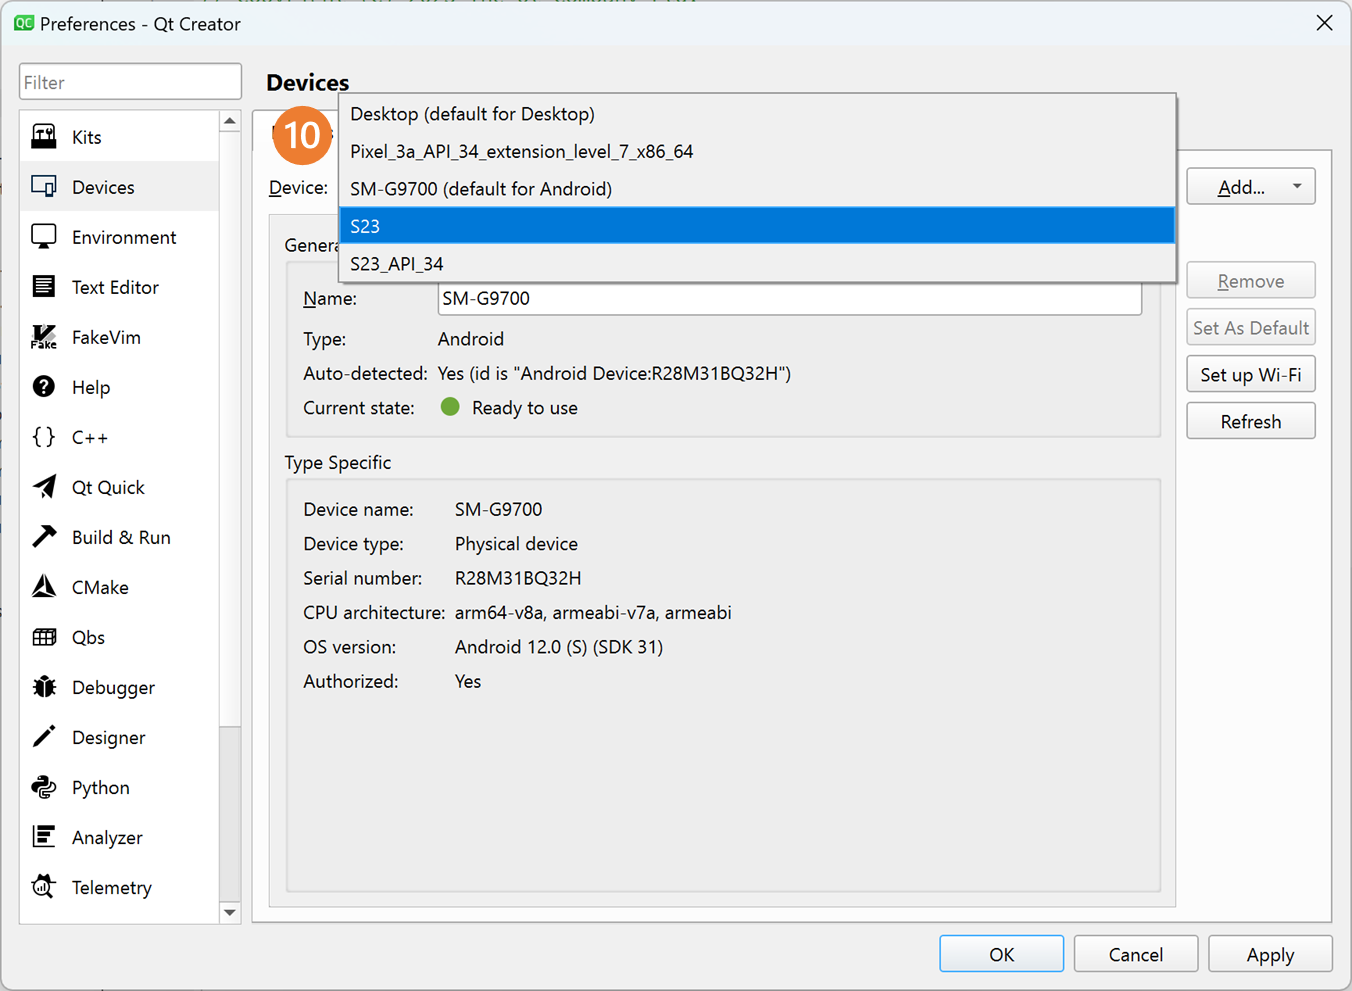The width and height of the screenshot is (1352, 991).
Task: Open the Telemetry category label
Action: click(112, 887)
